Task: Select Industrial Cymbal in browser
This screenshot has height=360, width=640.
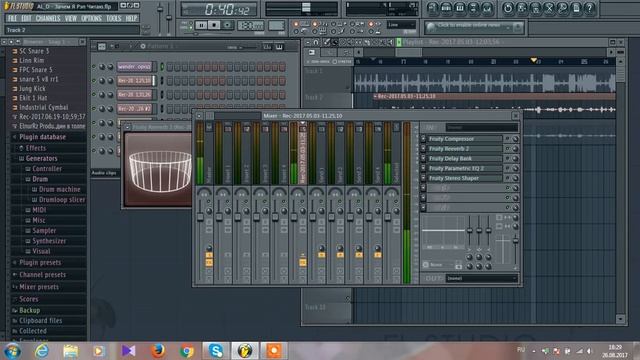Action: point(43,107)
